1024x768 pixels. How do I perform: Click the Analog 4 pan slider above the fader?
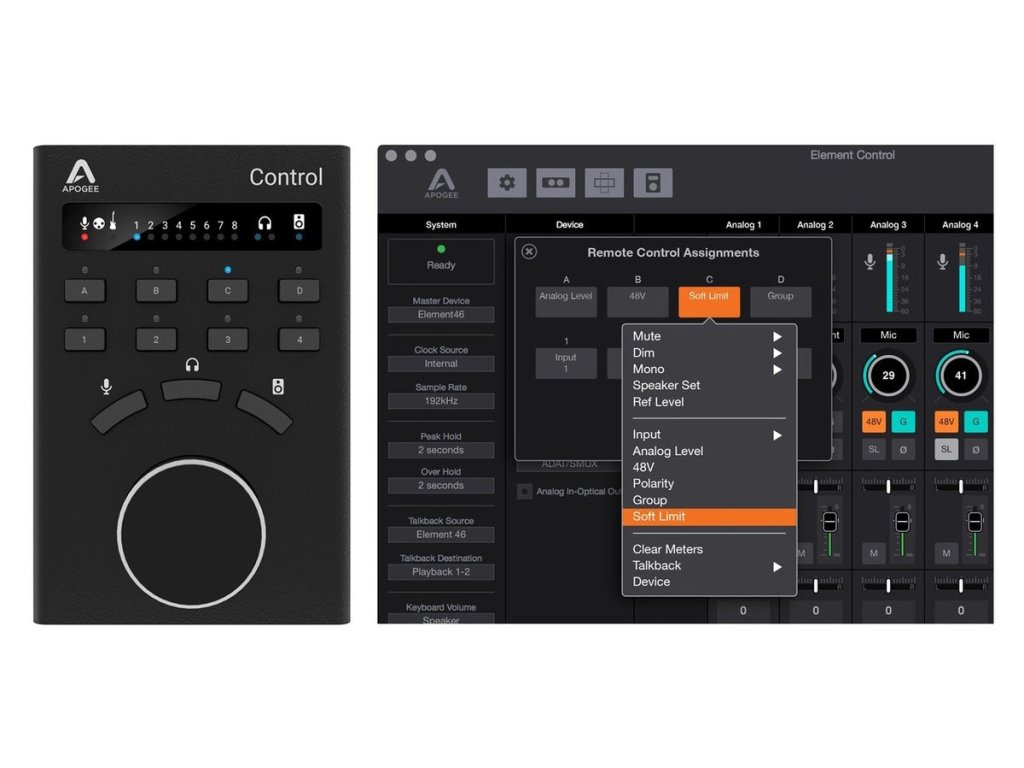[961, 486]
